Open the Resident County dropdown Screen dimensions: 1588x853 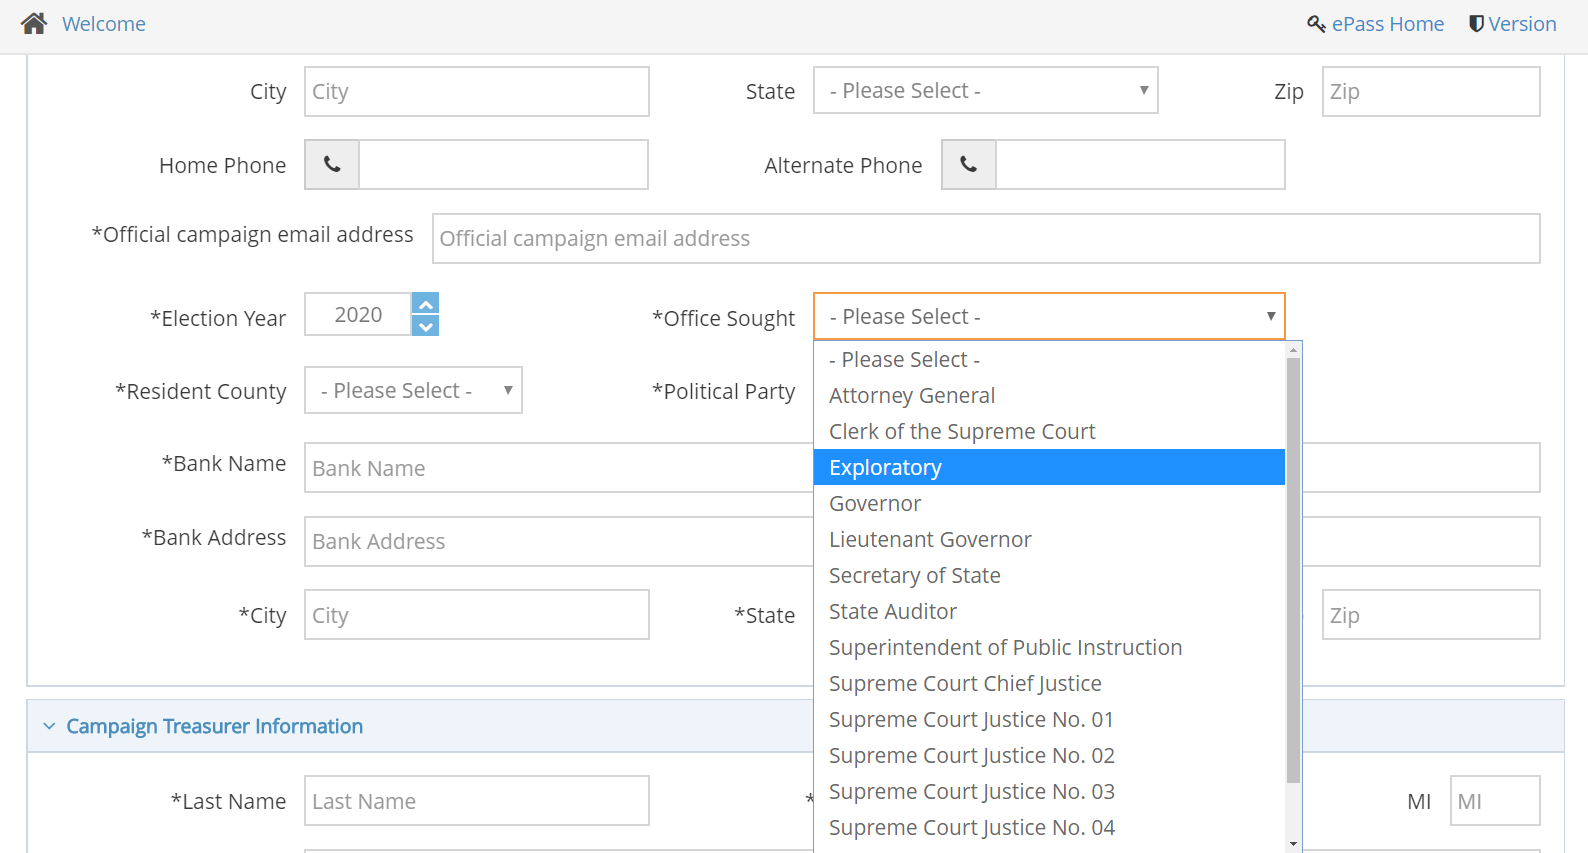[x=413, y=391]
